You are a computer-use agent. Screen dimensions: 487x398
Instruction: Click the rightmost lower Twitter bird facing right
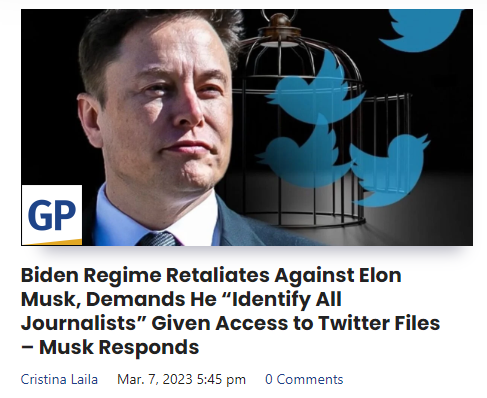click(x=388, y=170)
